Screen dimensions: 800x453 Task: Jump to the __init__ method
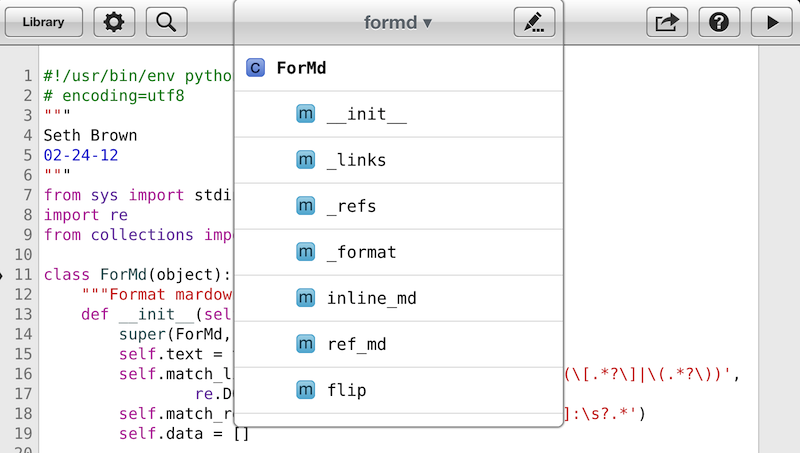398,114
